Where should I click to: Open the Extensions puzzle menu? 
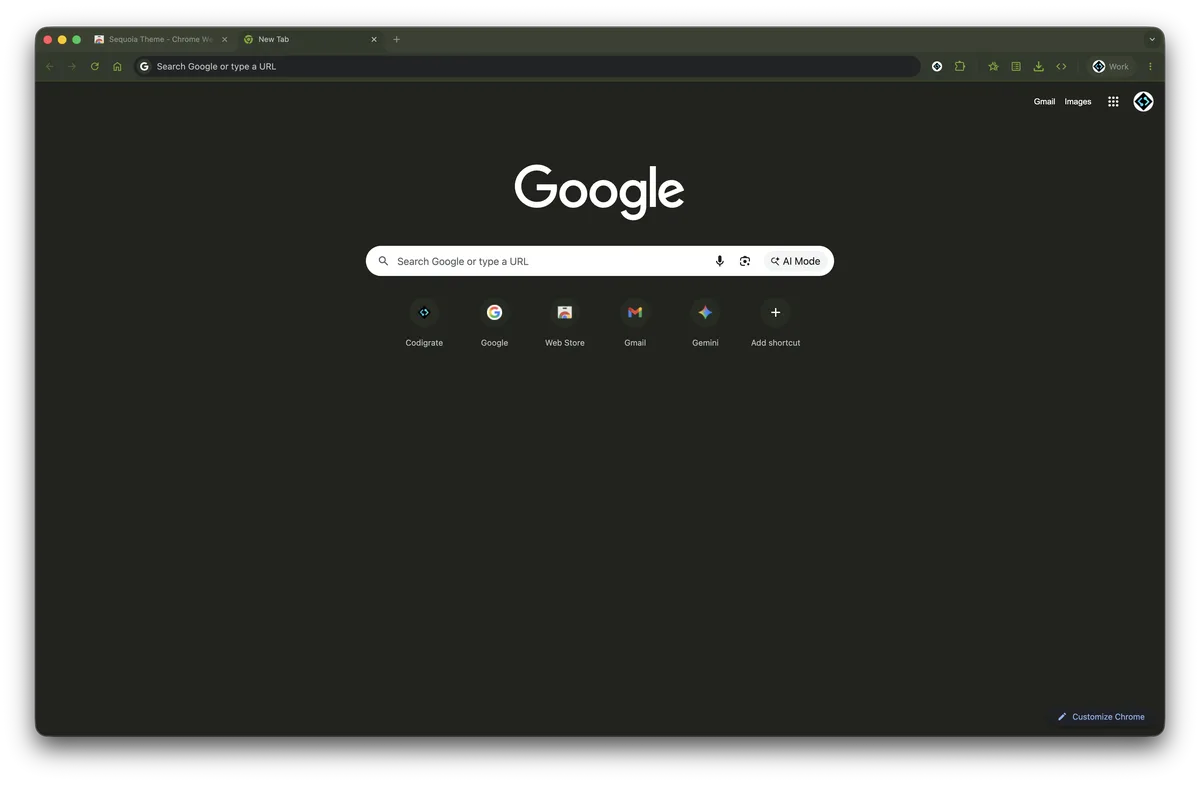tap(960, 67)
